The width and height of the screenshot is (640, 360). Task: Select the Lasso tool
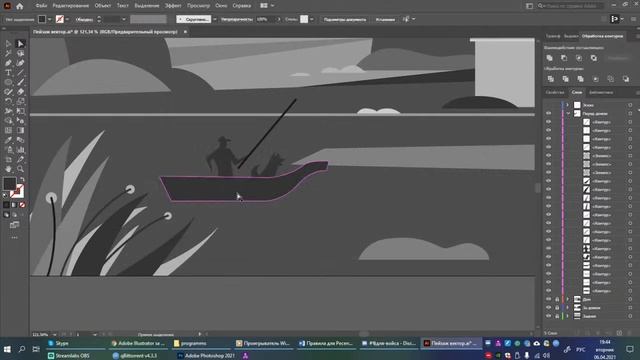20,53
